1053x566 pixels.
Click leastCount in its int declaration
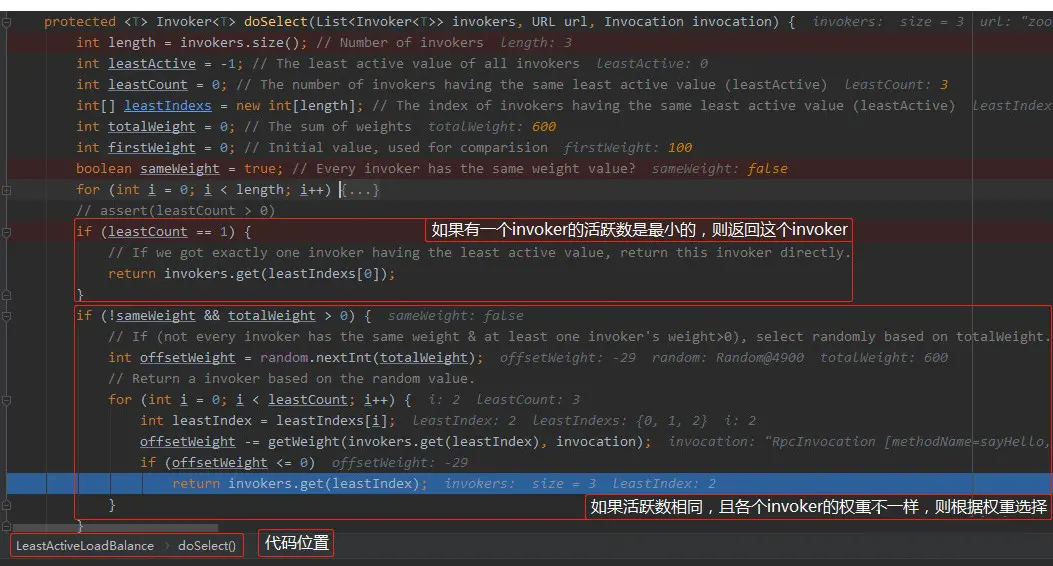(x=148, y=85)
